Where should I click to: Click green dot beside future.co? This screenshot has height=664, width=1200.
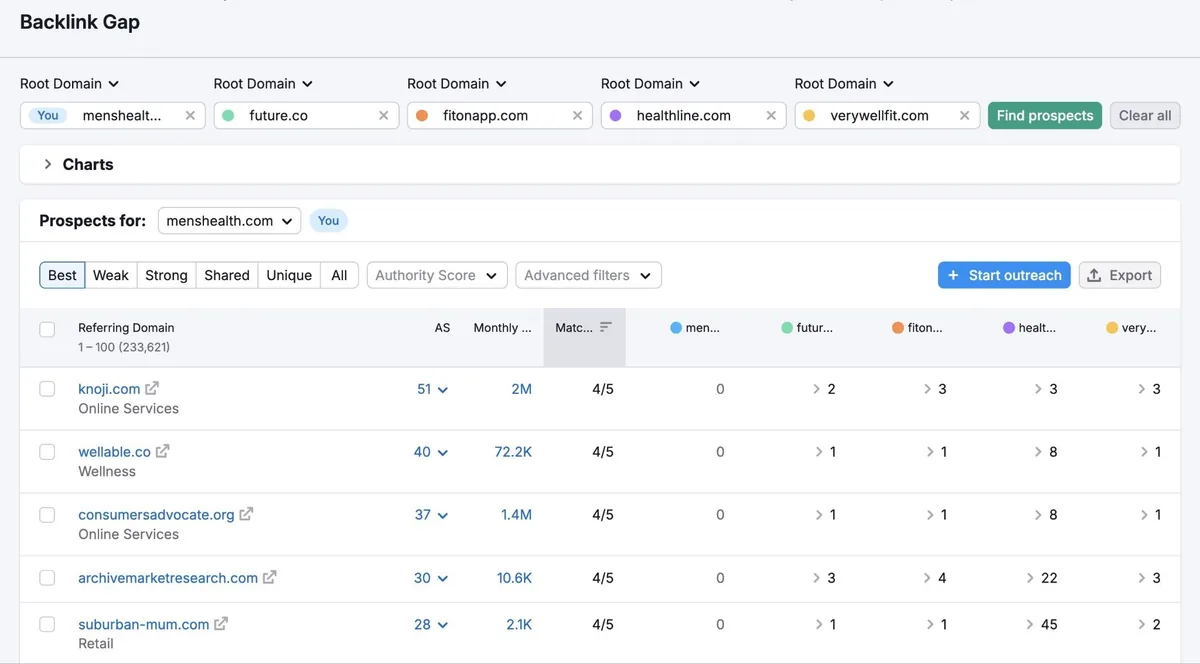click(228, 115)
